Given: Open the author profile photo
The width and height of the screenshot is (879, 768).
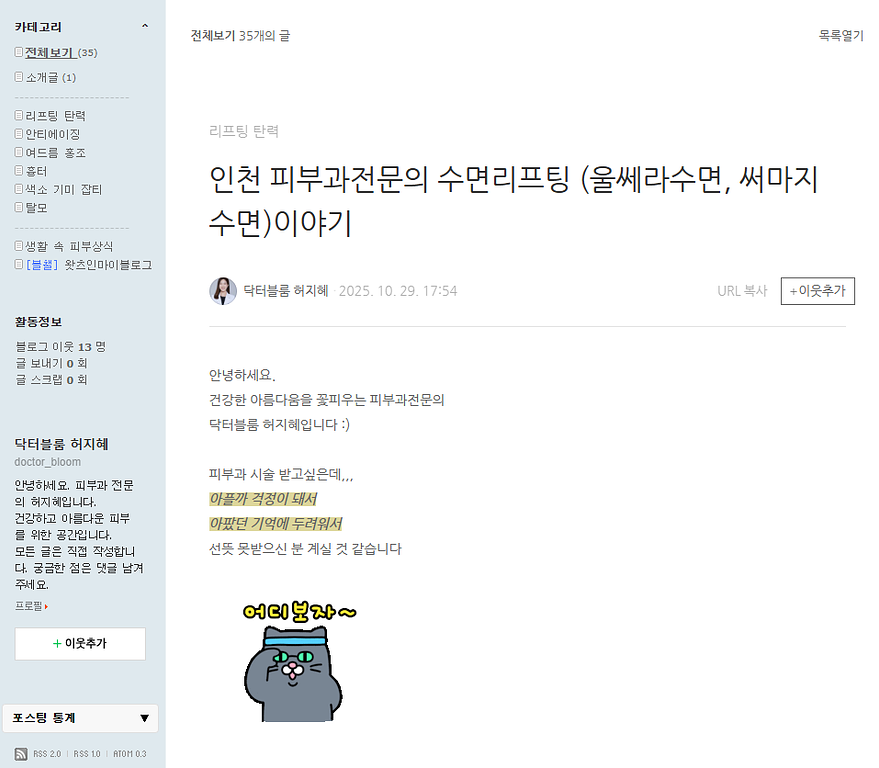Looking at the screenshot, I should coord(223,291).
